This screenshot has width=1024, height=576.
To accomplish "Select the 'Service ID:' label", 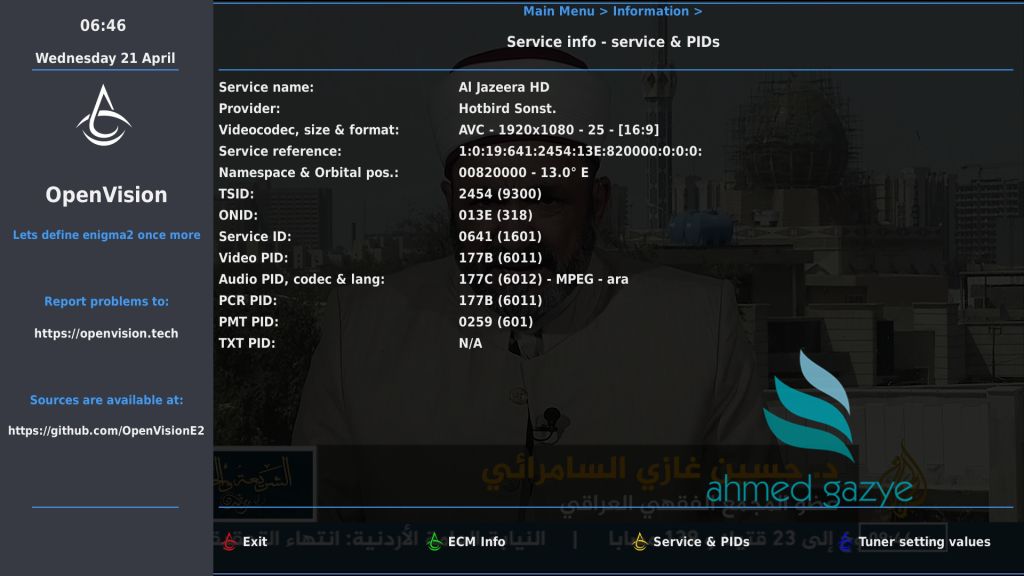I will [x=255, y=236].
